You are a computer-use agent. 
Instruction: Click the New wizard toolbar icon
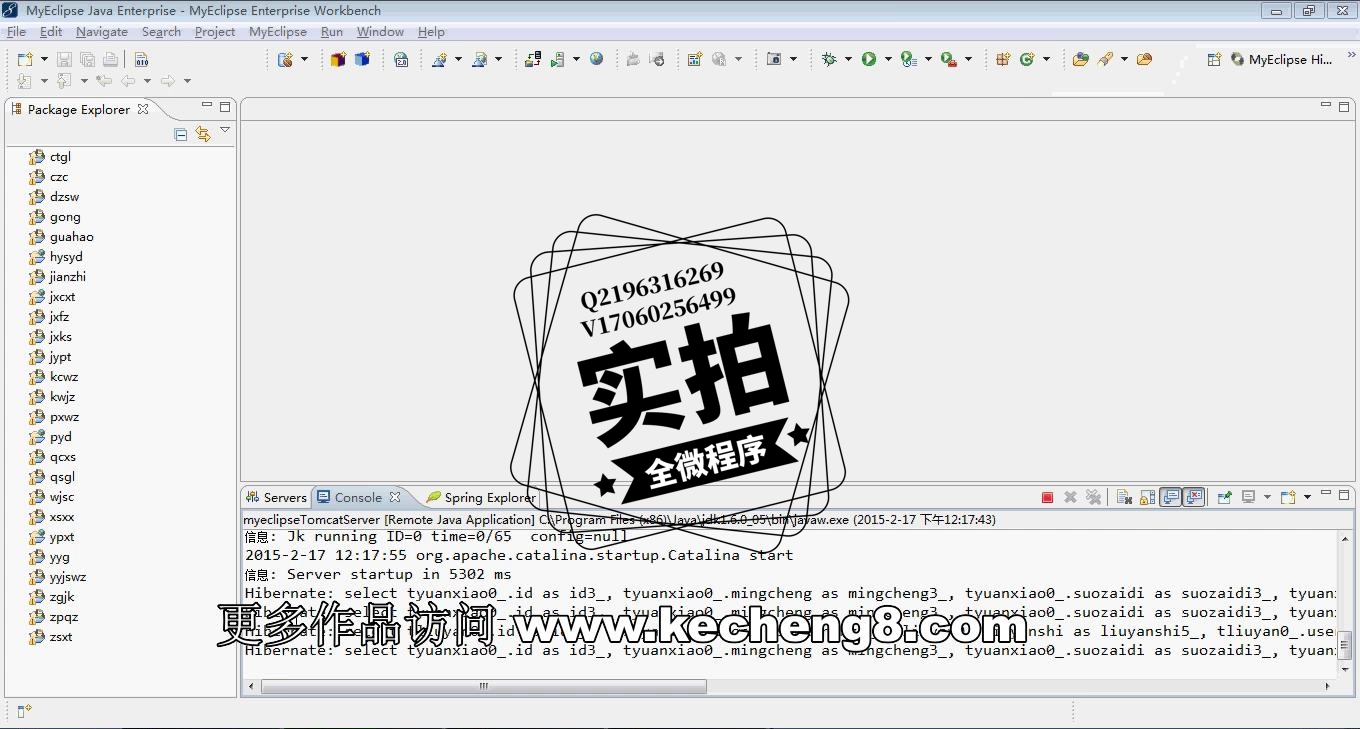pos(25,60)
